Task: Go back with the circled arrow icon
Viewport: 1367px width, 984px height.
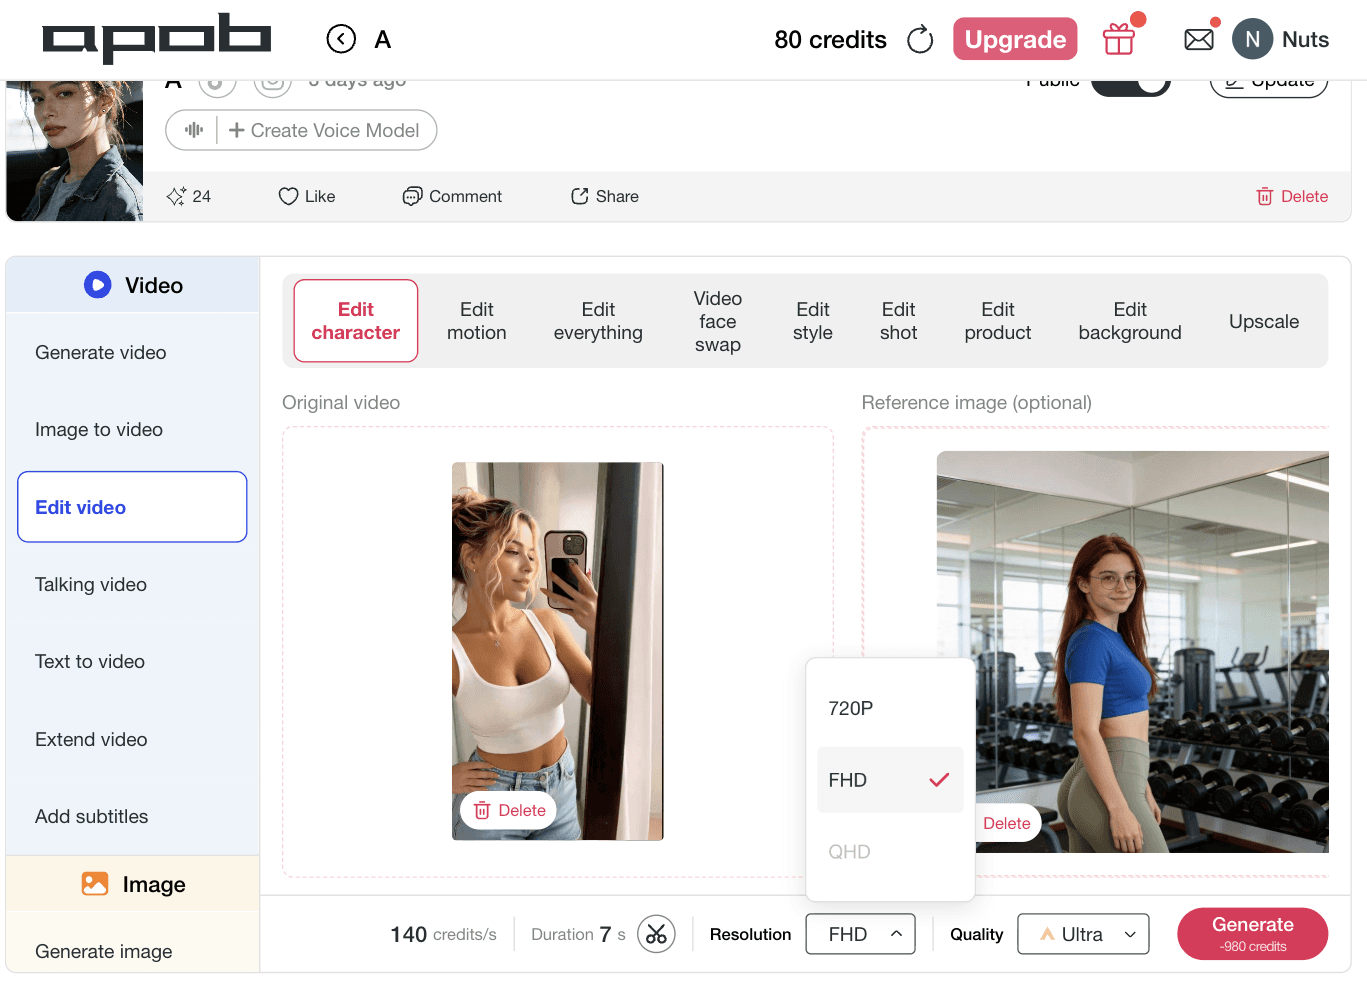Action: click(341, 39)
